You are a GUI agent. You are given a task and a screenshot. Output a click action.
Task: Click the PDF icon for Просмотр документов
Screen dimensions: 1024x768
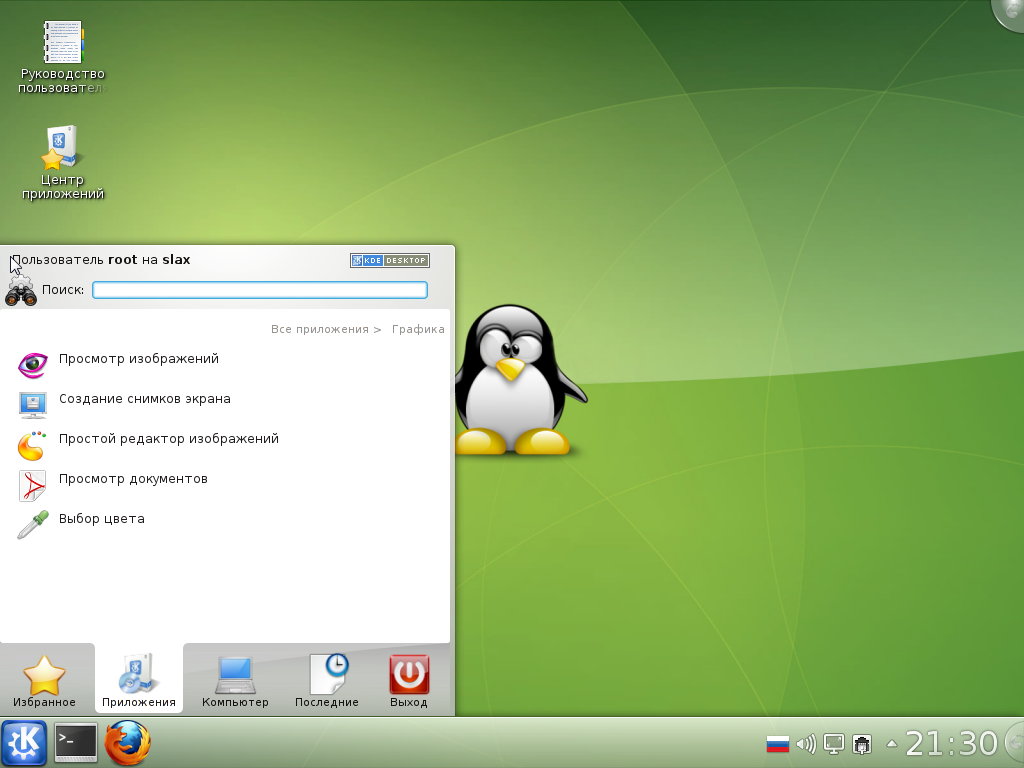32,485
